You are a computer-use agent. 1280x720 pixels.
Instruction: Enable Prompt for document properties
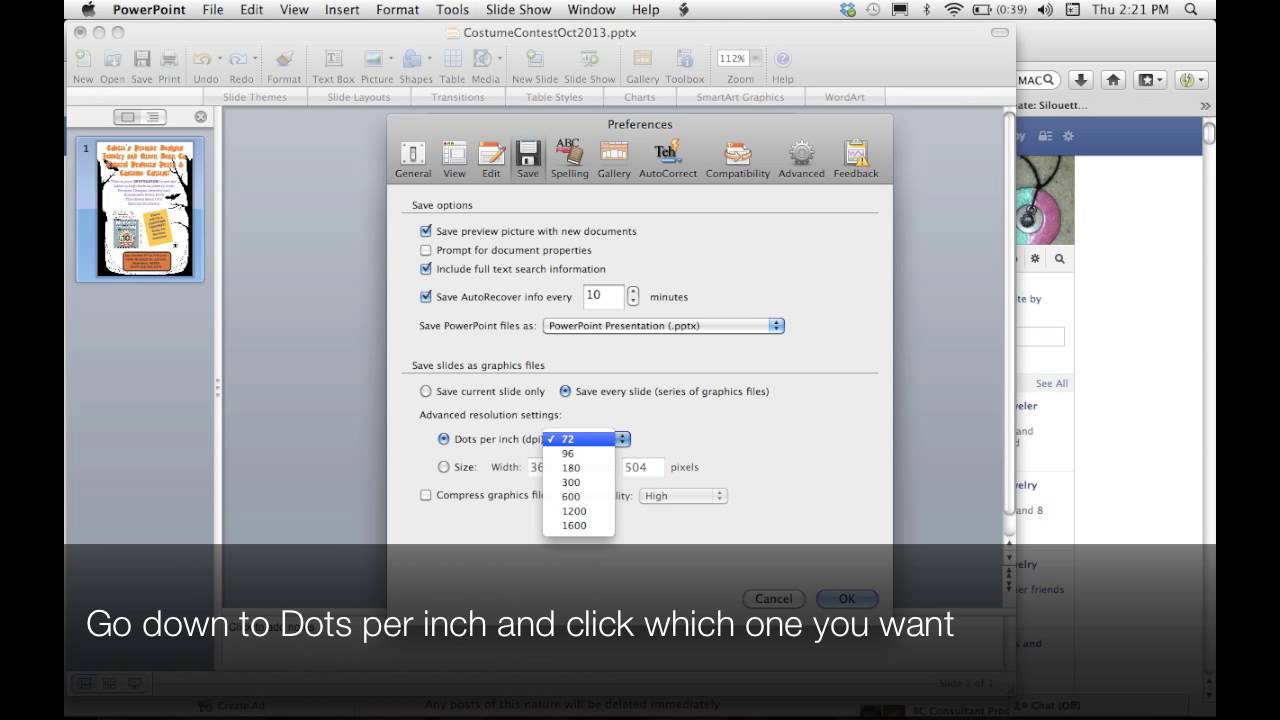coord(426,250)
